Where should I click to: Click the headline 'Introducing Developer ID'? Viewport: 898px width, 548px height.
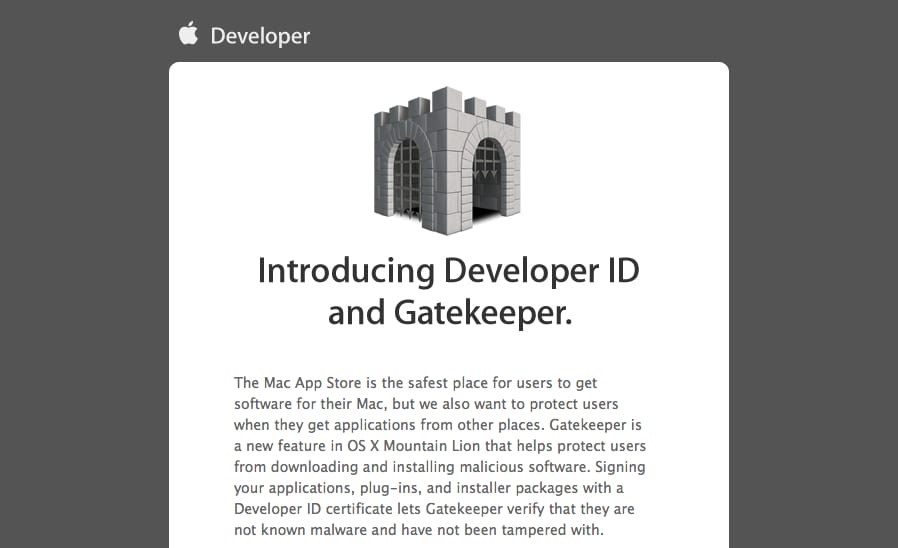[448, 270]
